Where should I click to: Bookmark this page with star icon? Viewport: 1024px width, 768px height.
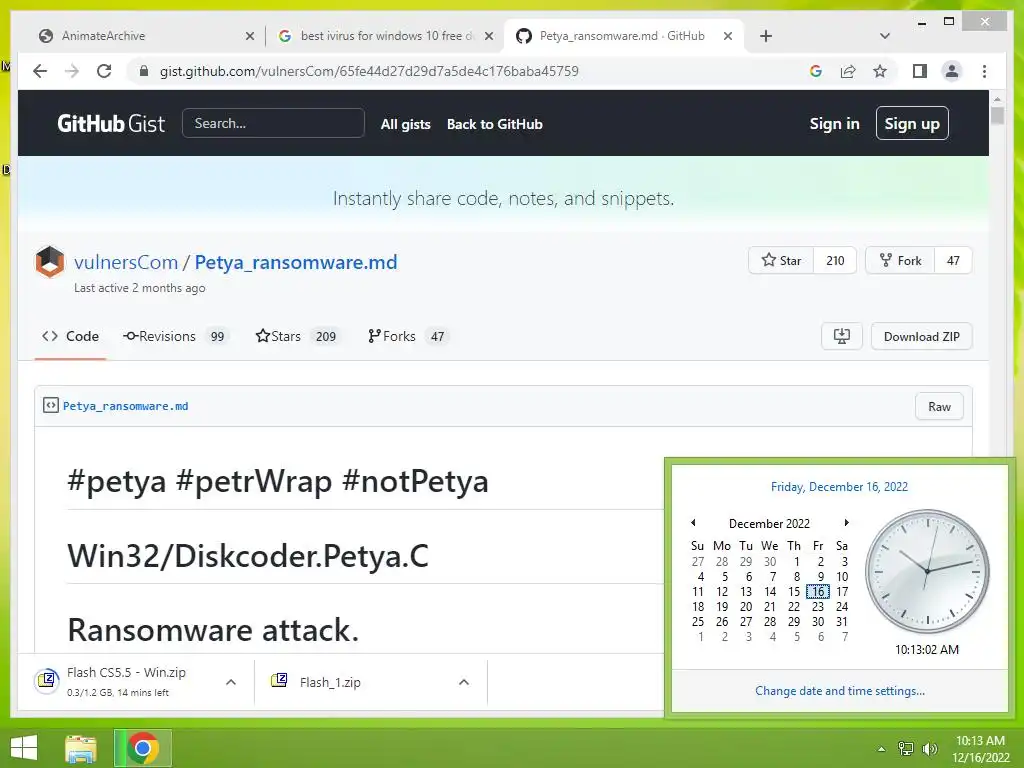pos(880,71)
